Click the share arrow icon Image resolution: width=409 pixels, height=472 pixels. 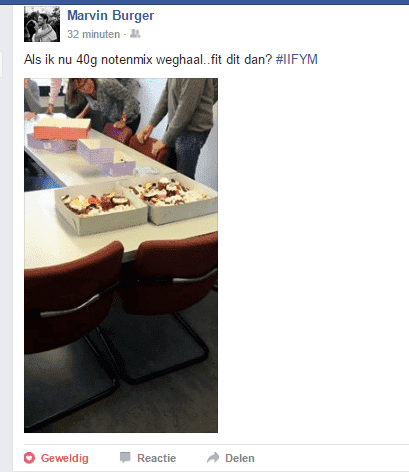pos(213,458)
